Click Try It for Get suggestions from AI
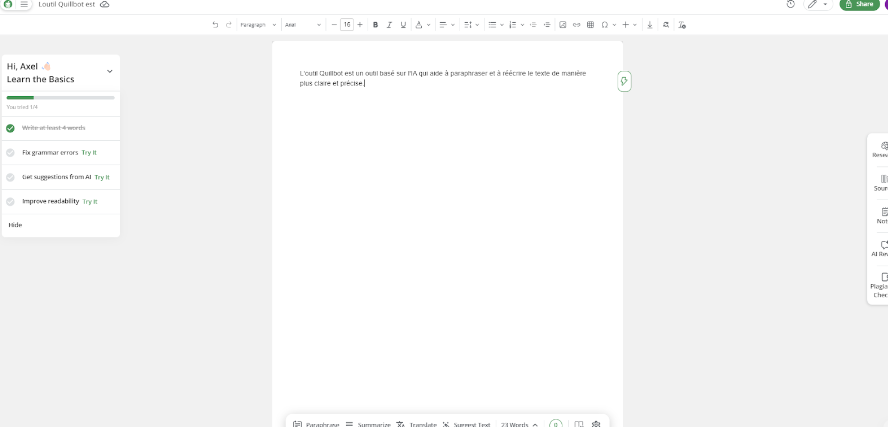The image size is (888, 427). 102,177
